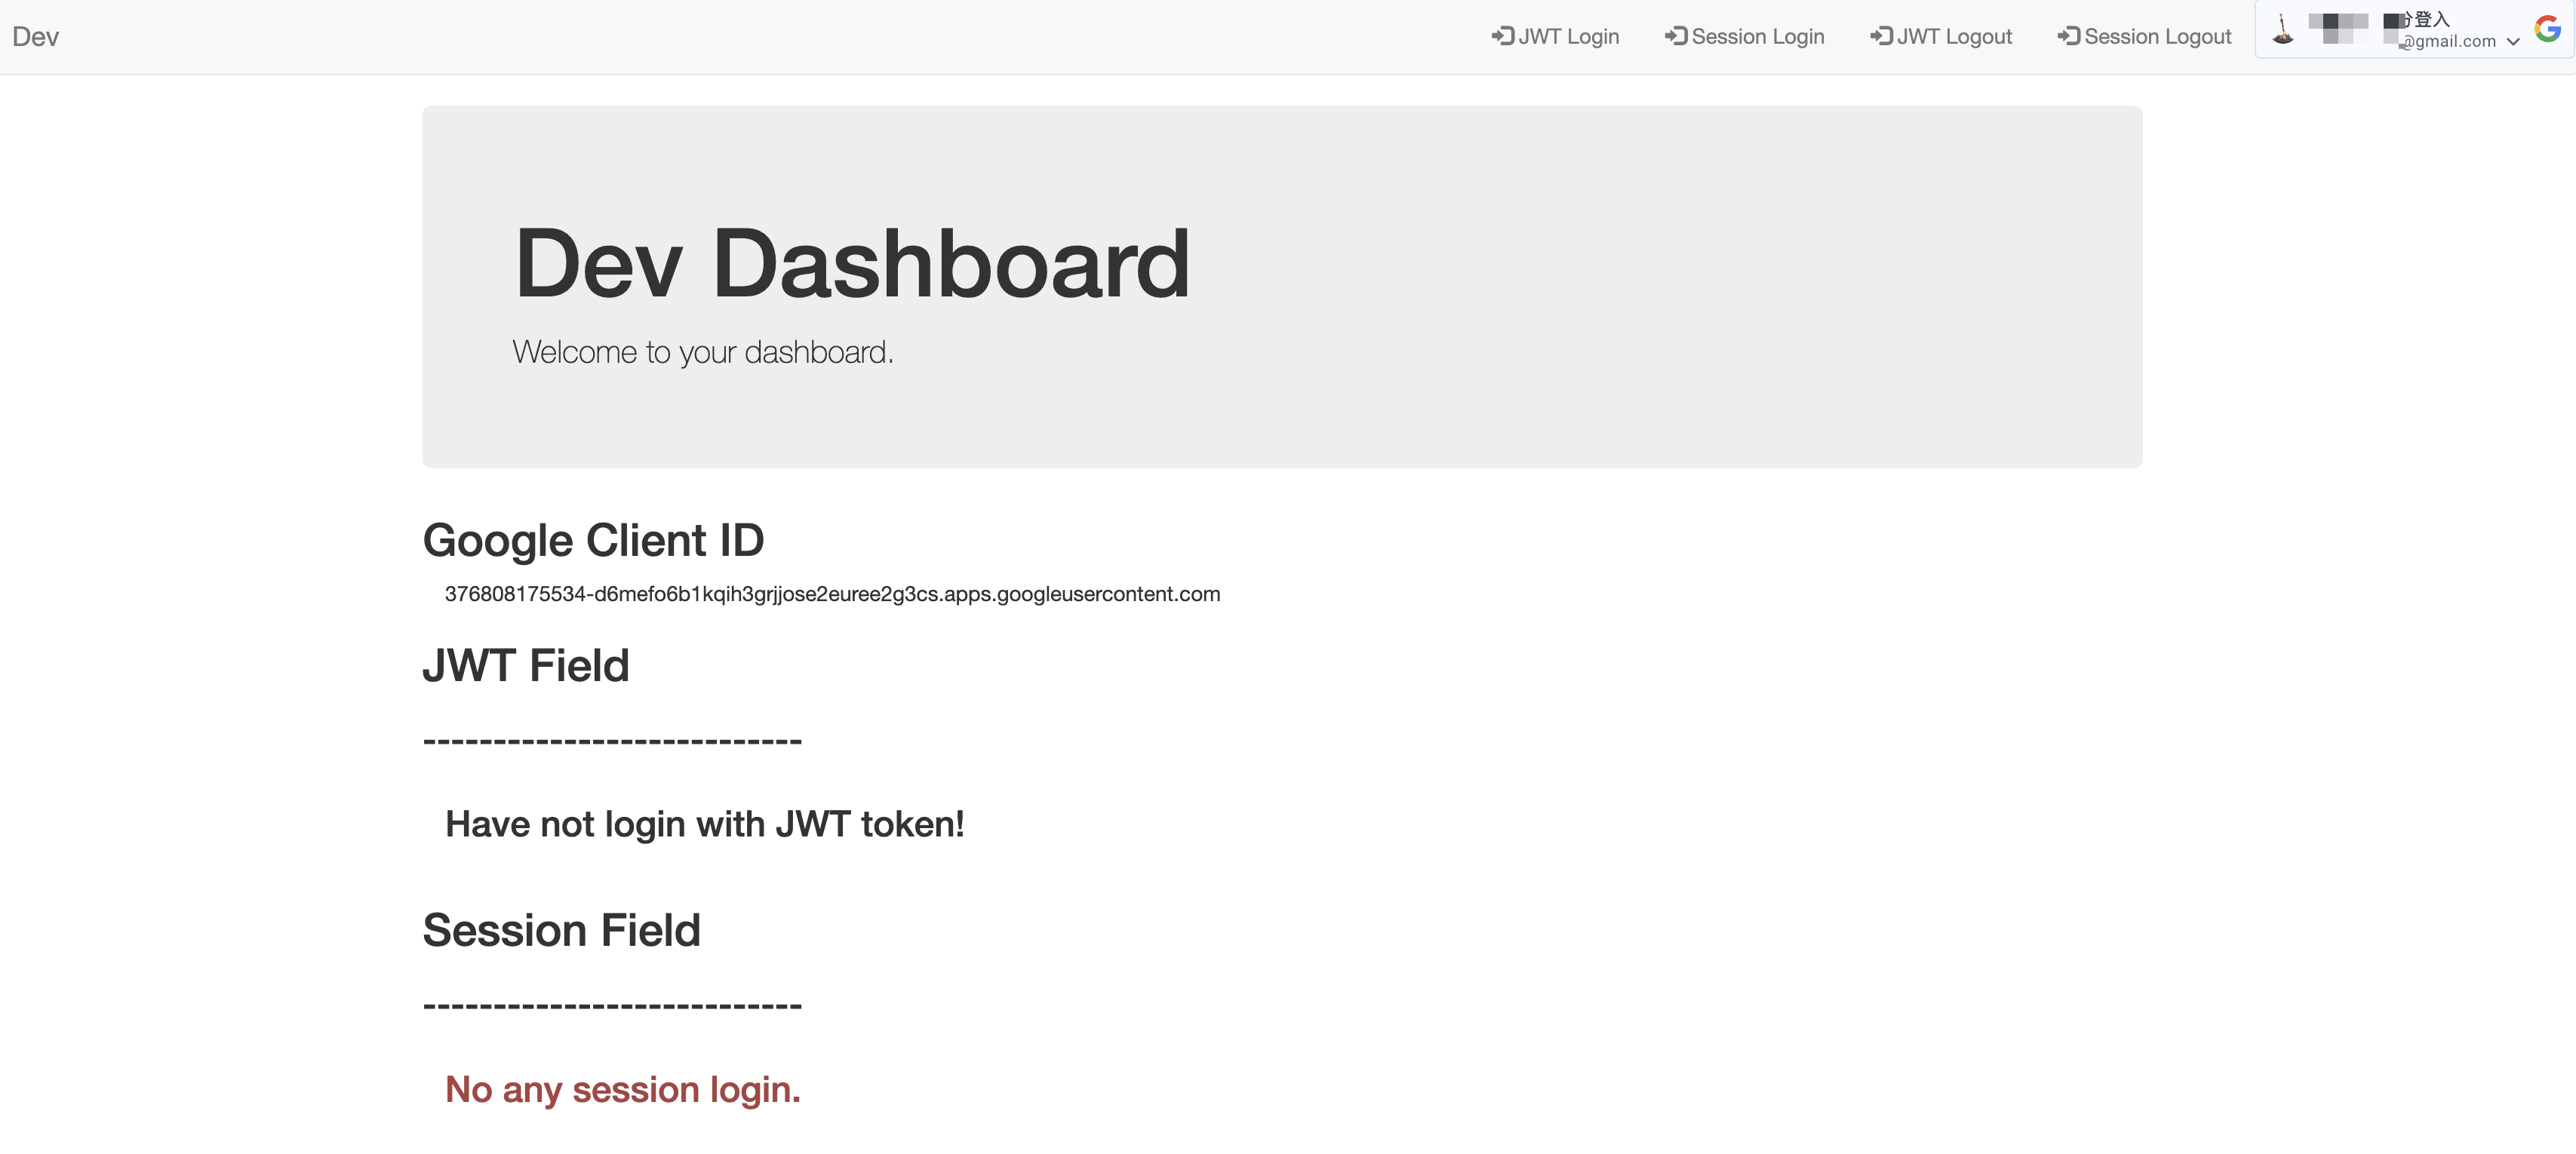2576x1154 pixels.
Task: Click the red 'No any session login.' message
Action: [623, 1089]
